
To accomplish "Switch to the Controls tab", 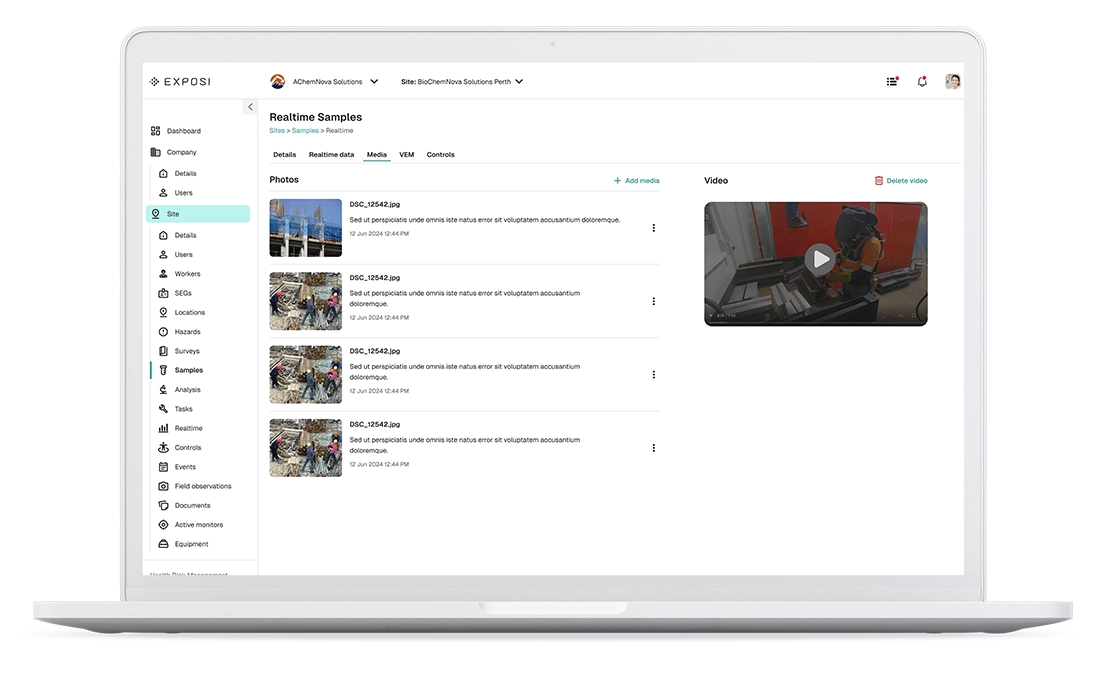I will pyautogui.click(x=440, y=154).
